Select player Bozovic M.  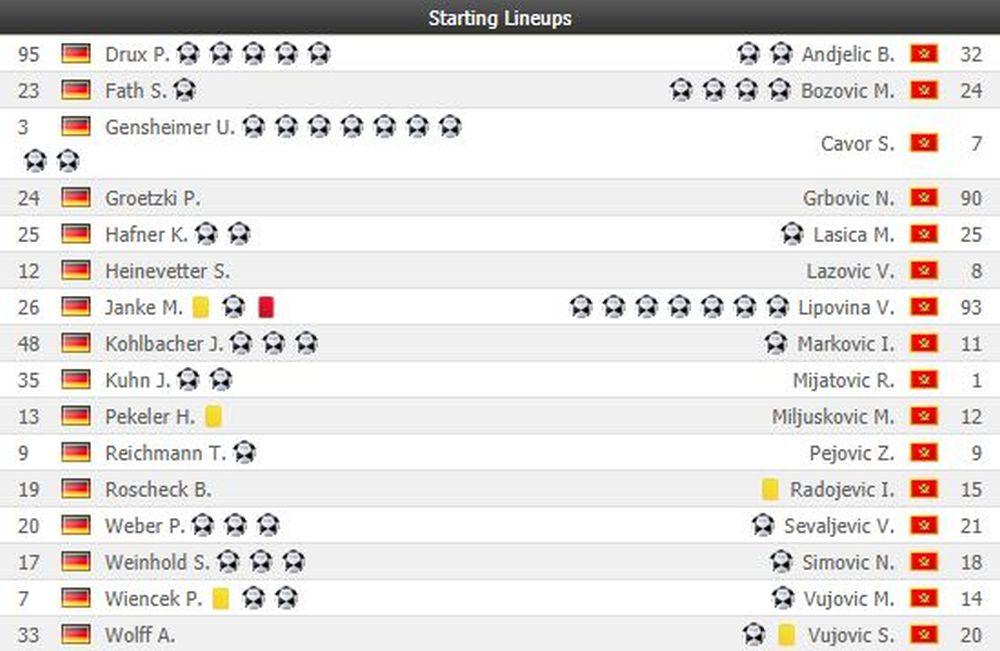pyautogui.click(x=848, y=91)
